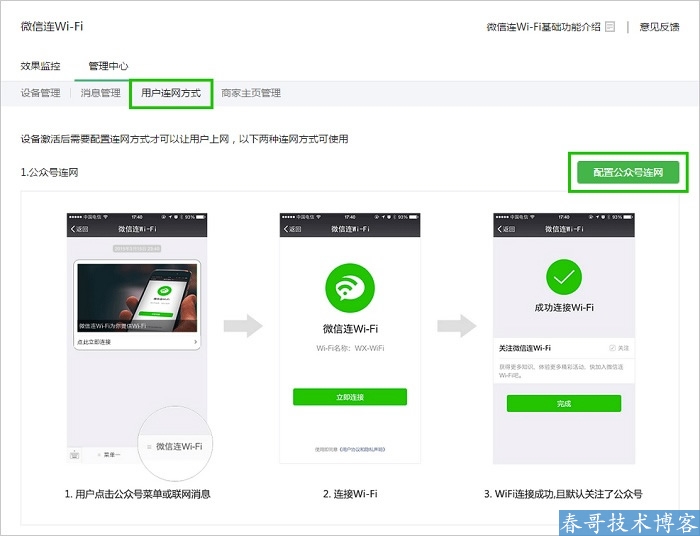
Task: Toggle the 关注 checkbox in third phone
Action: click(x=612, y=348)
